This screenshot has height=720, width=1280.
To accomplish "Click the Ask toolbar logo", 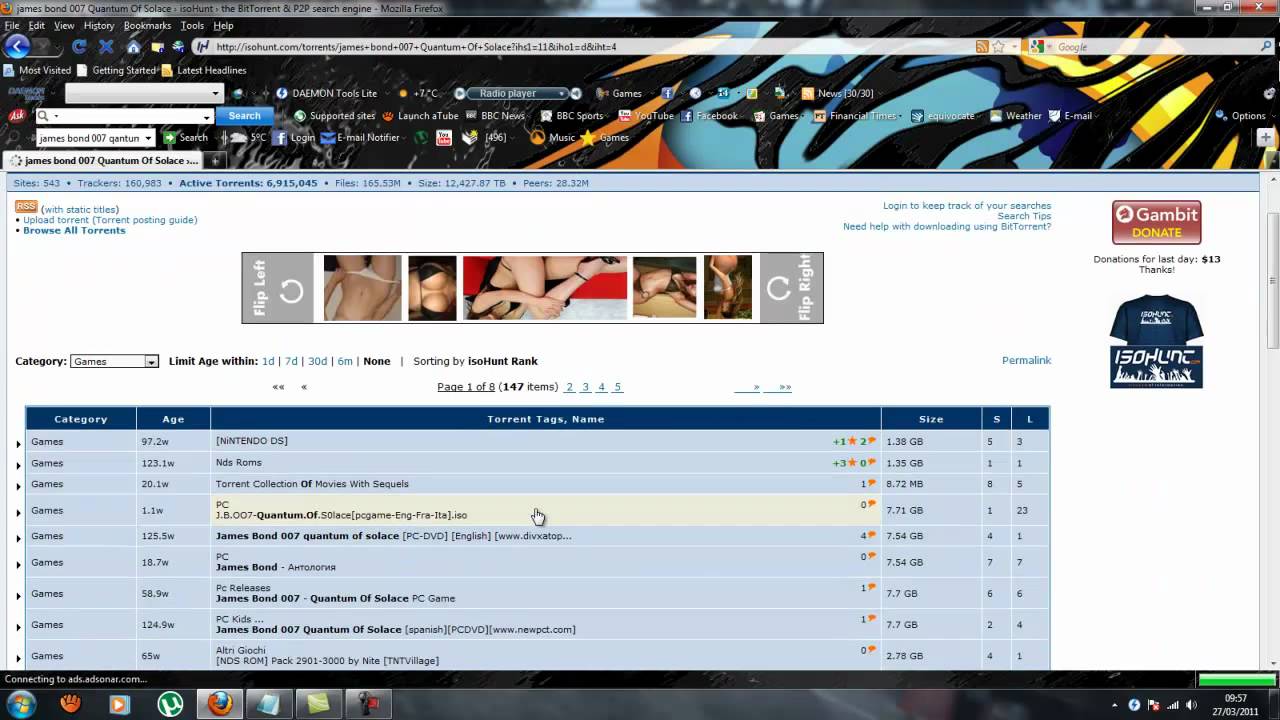I will 17,115.
